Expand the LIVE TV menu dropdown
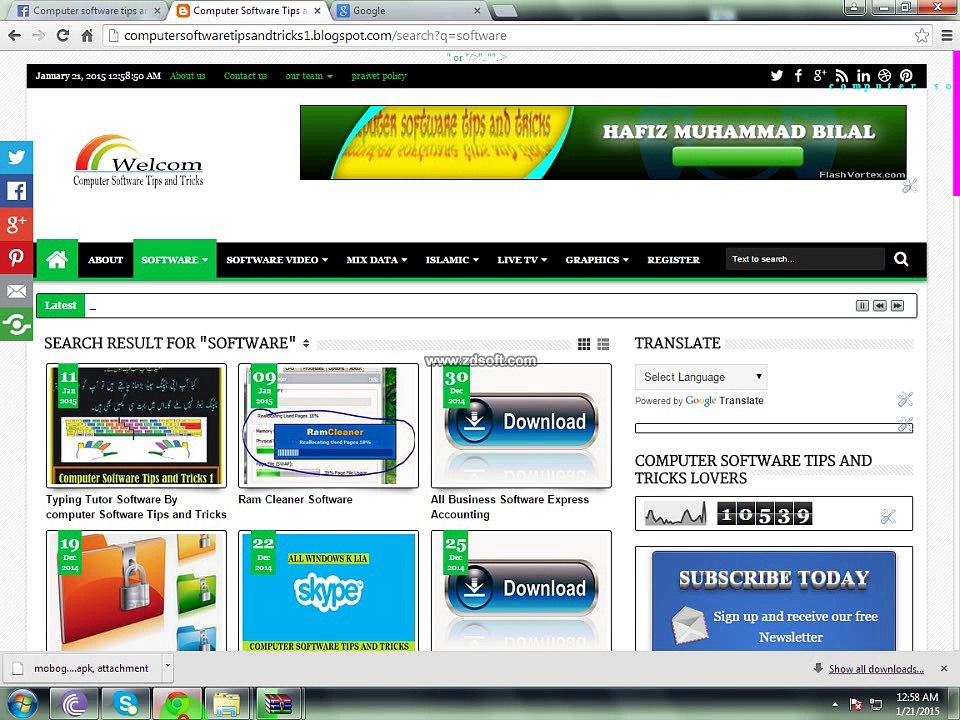This screenshot has width=960, height=720. point(522,260)
